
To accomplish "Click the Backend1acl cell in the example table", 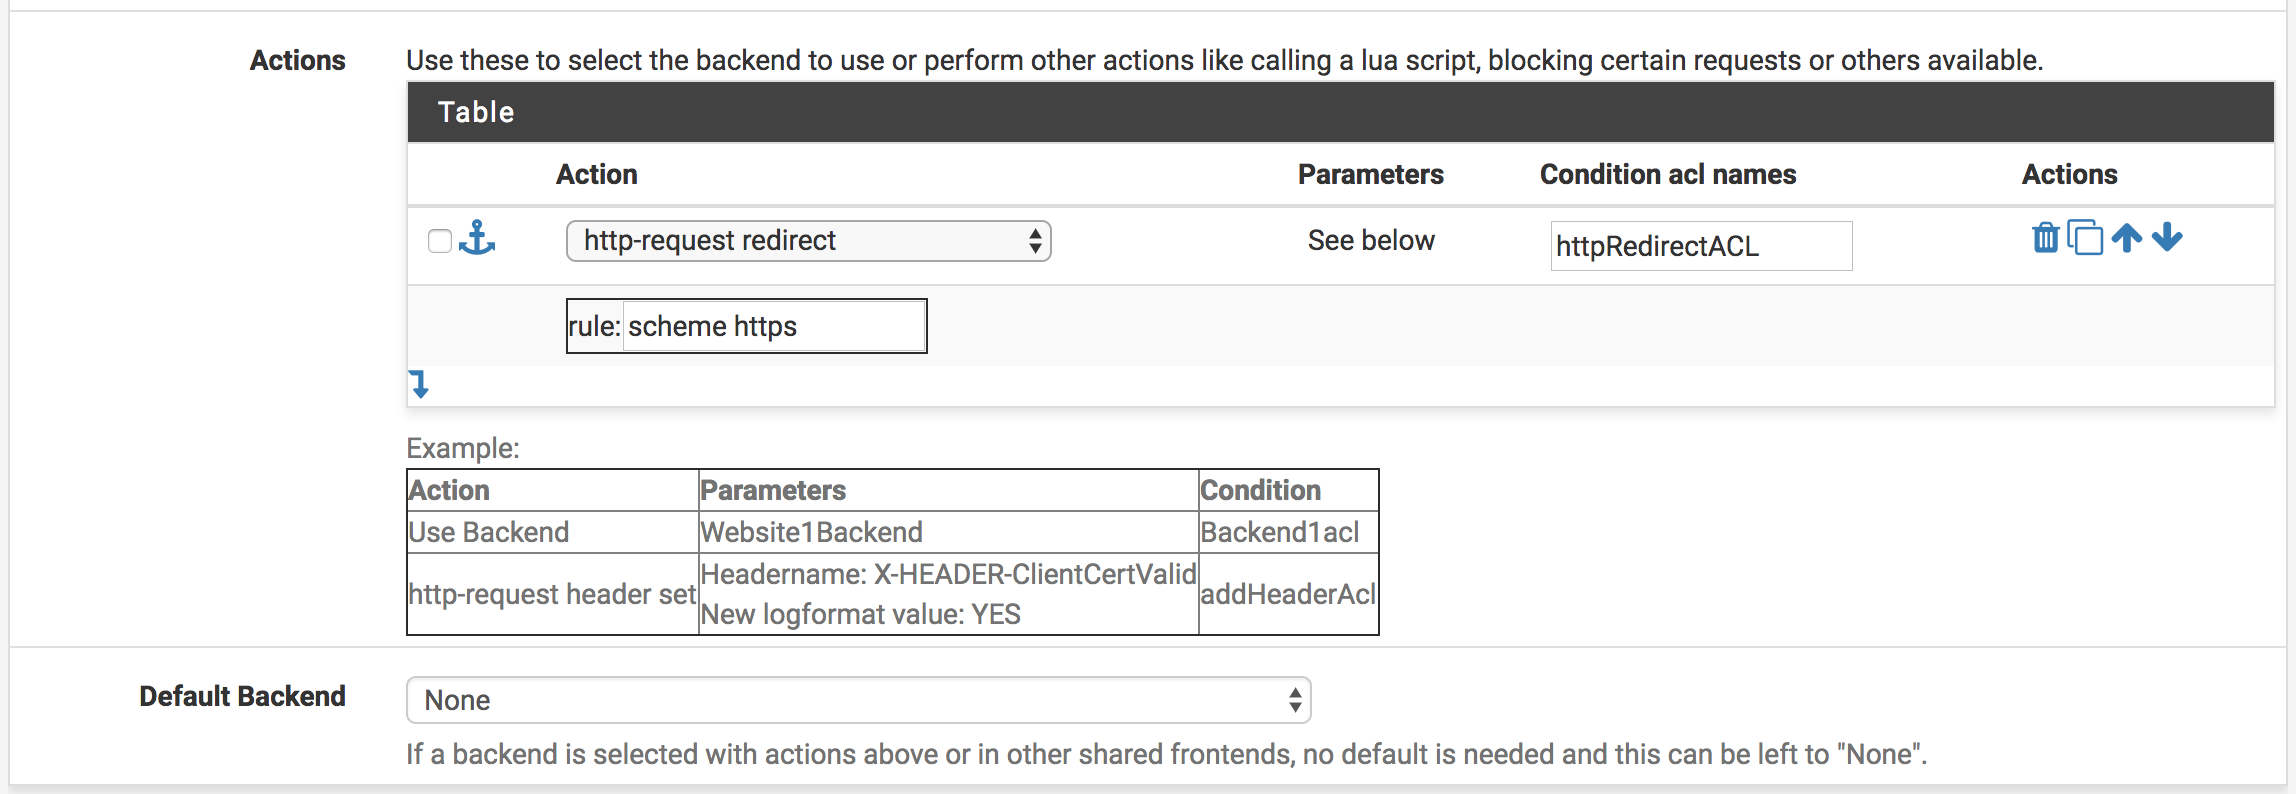I will click(1279, 532).
